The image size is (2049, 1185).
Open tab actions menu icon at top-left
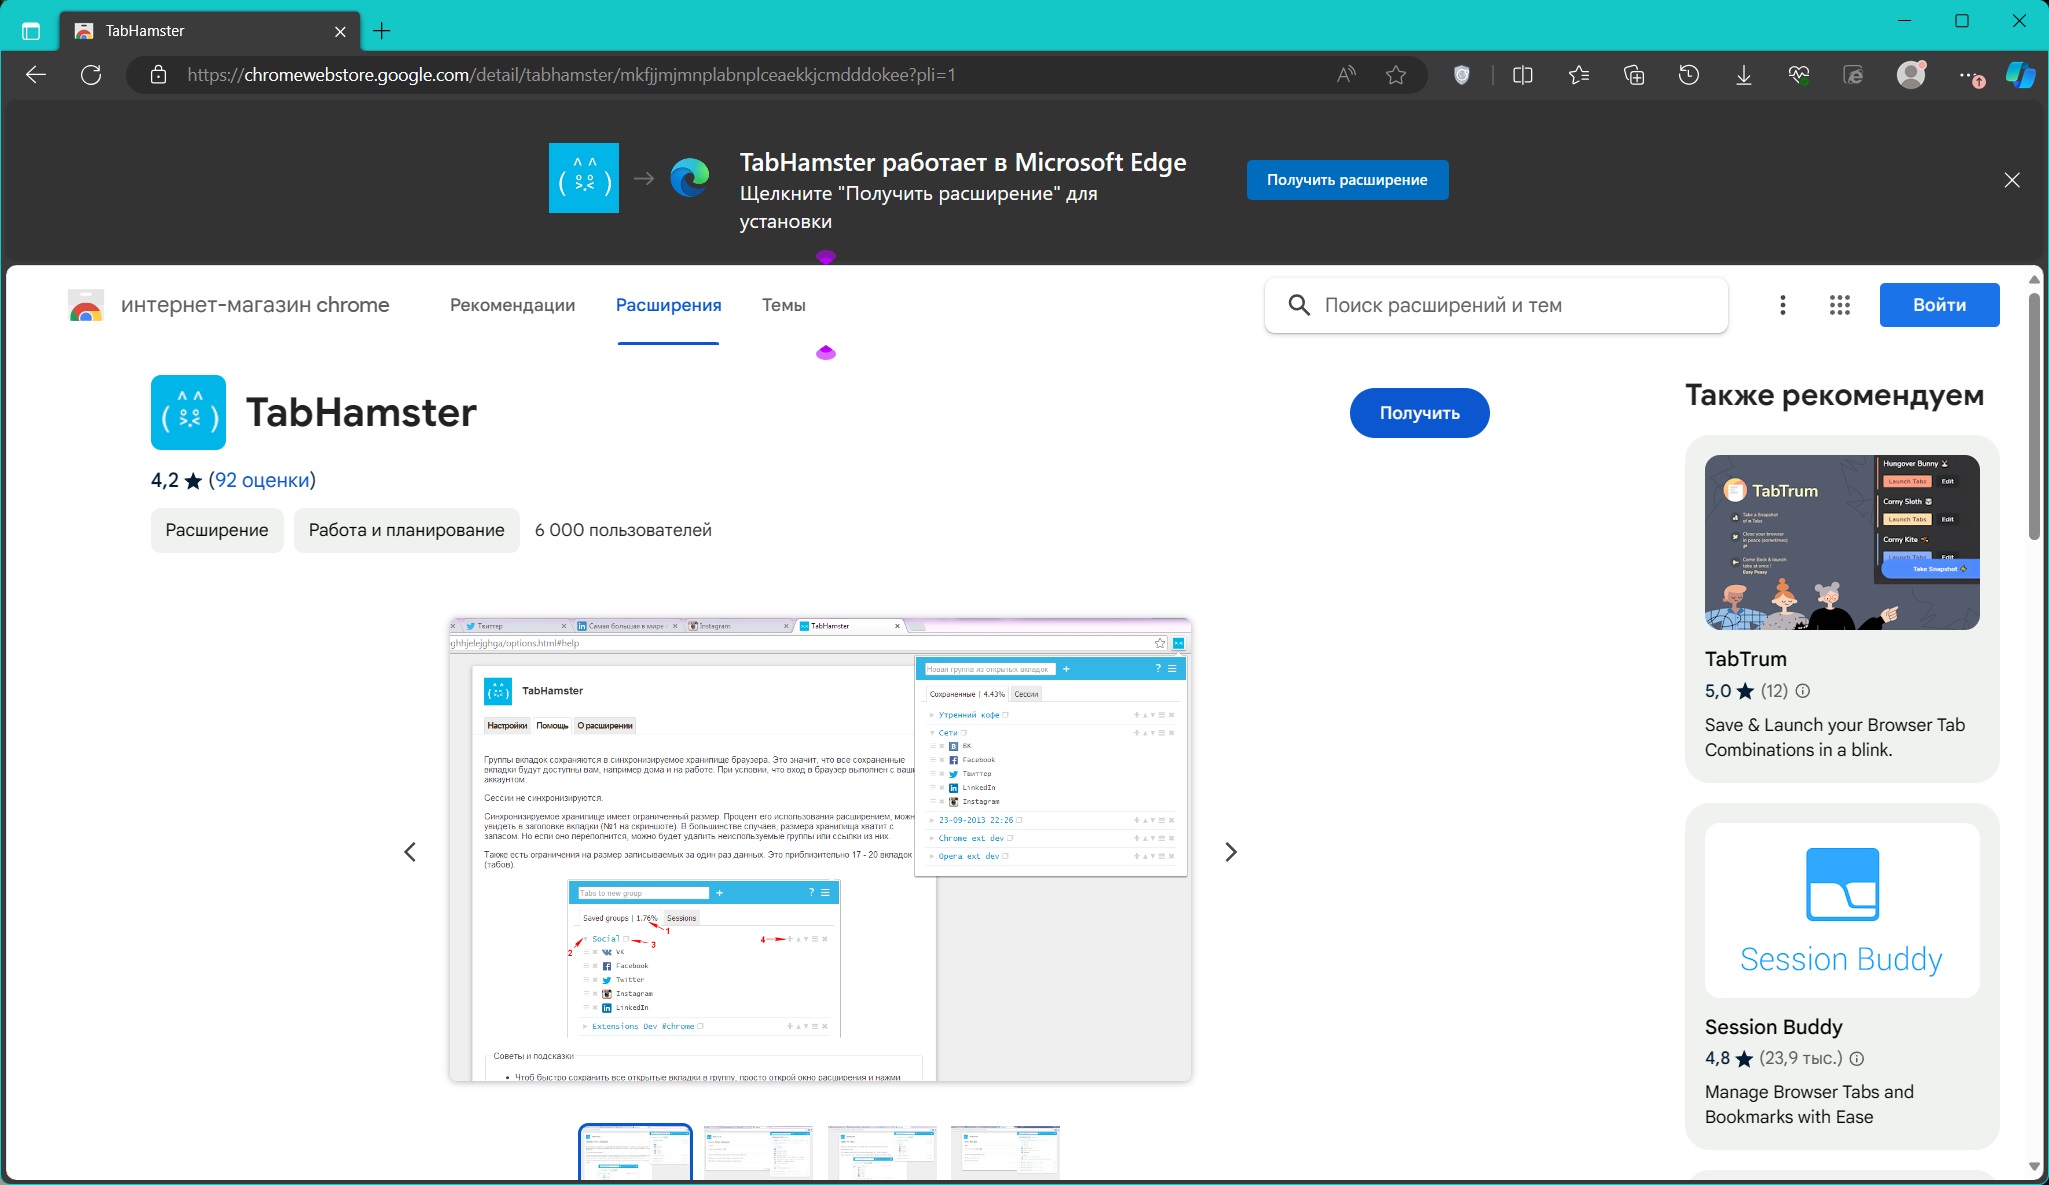(x=31, y=31)
